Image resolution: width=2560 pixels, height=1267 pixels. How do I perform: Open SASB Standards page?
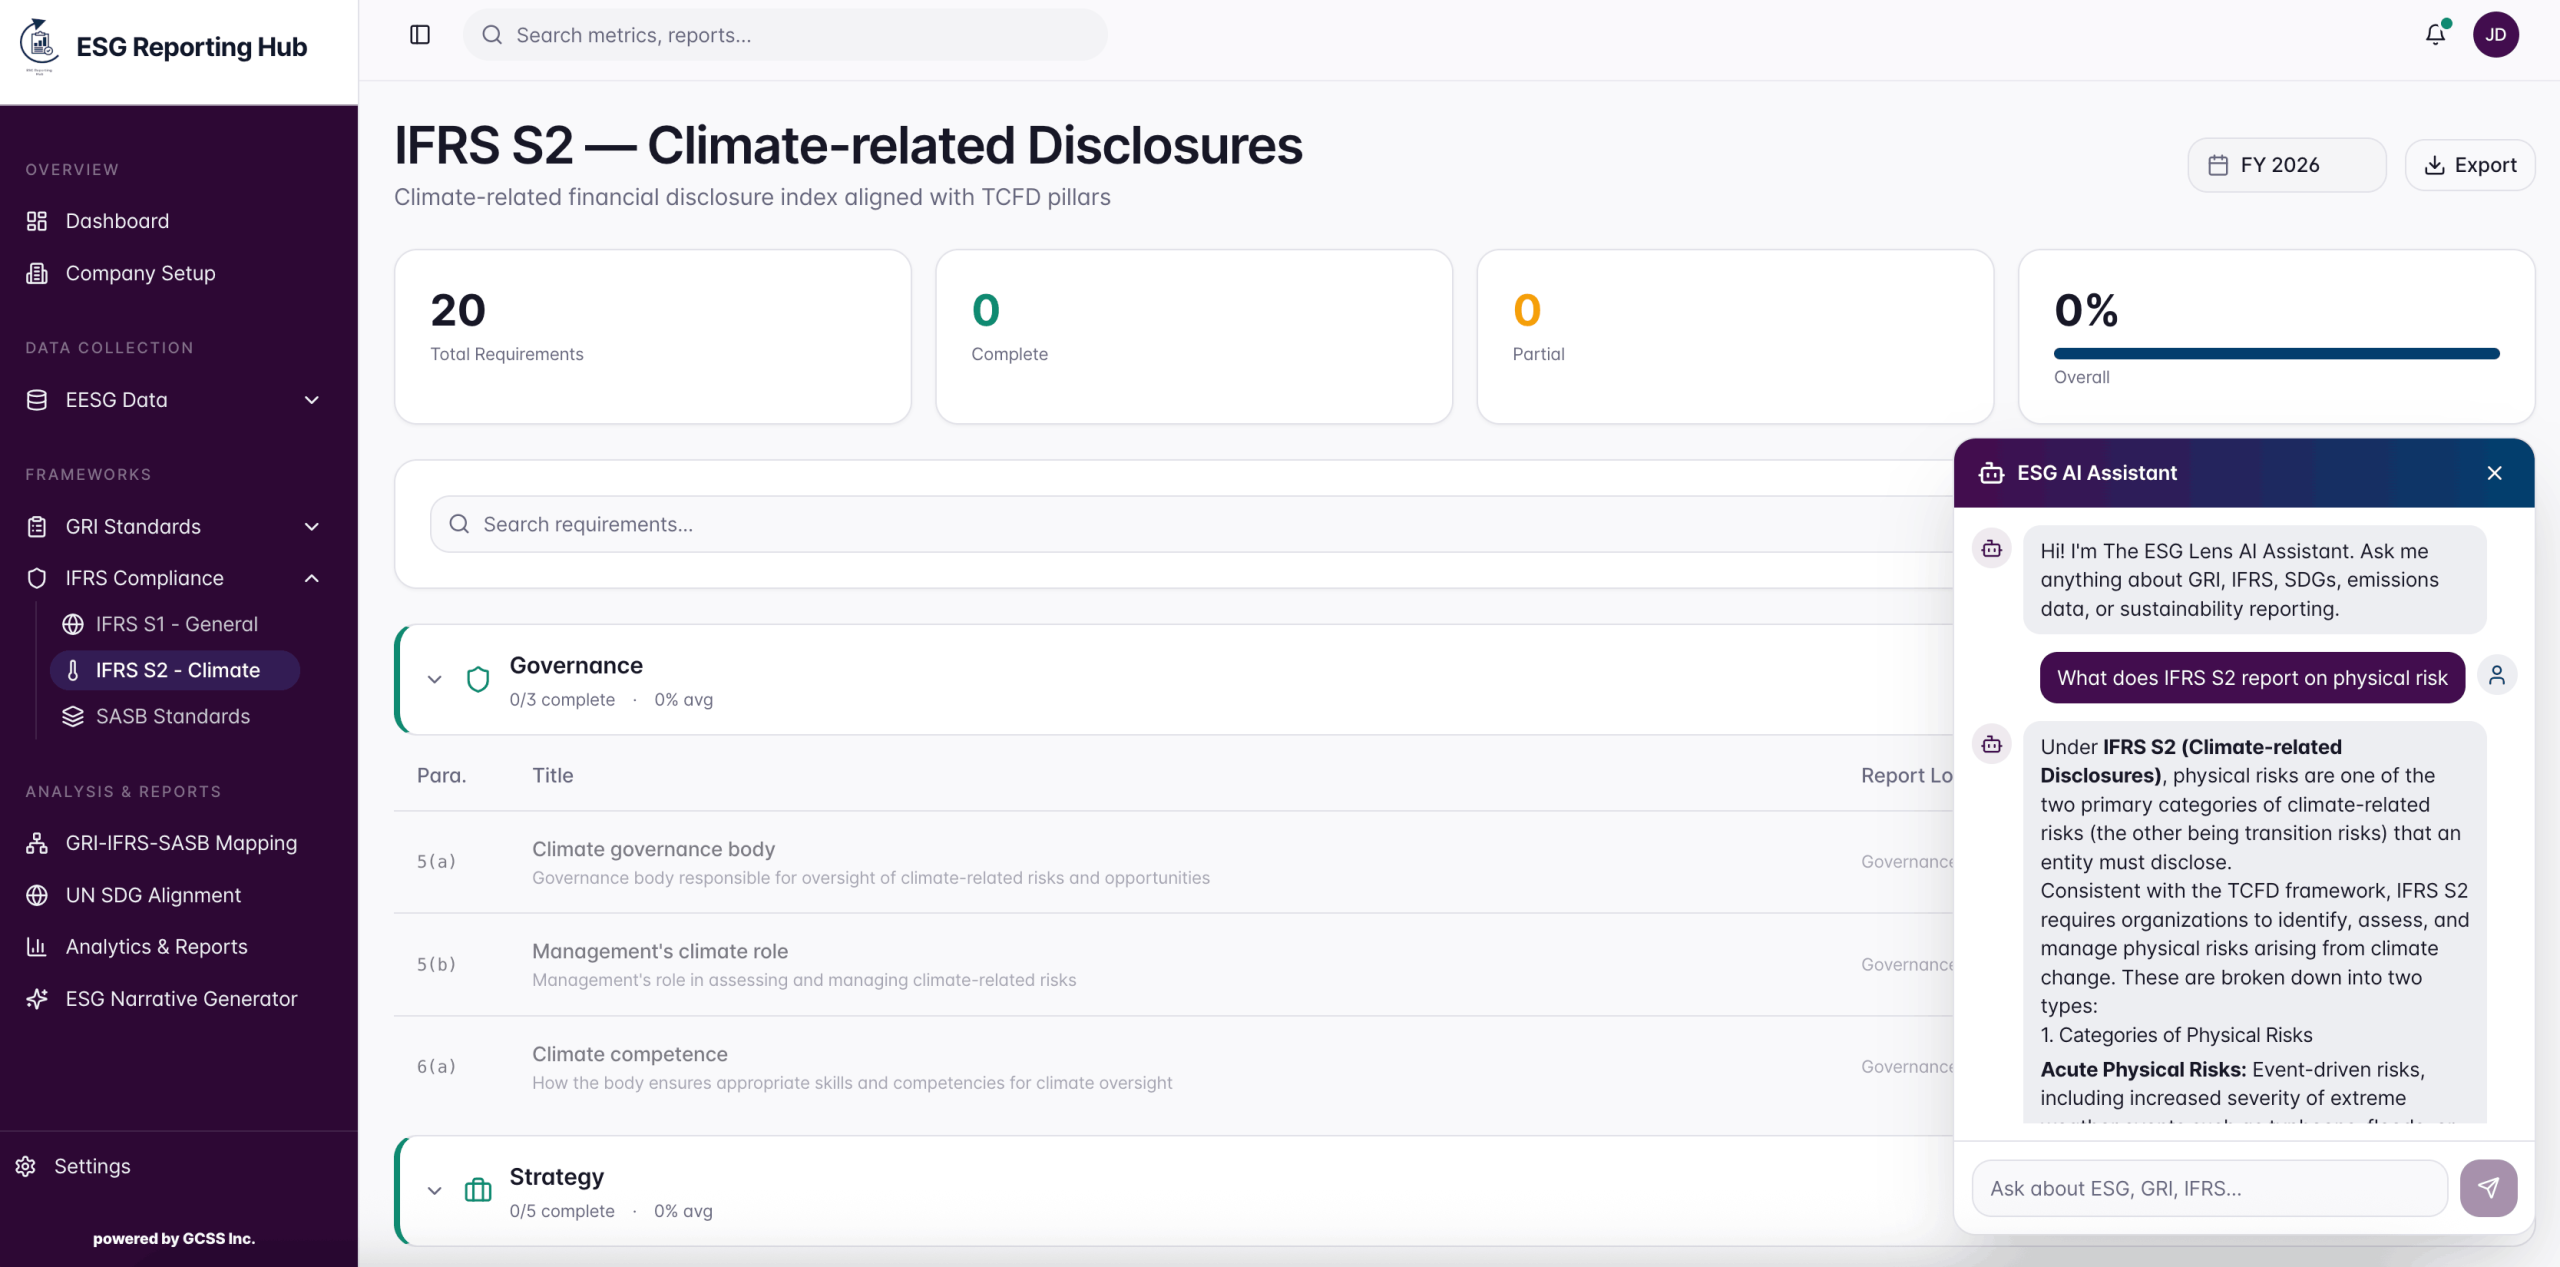(x=172, y=716)
